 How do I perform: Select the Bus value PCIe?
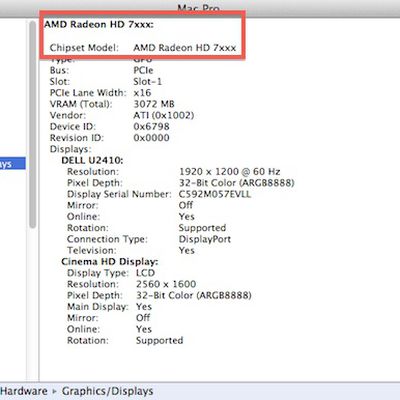click(143, 70)
